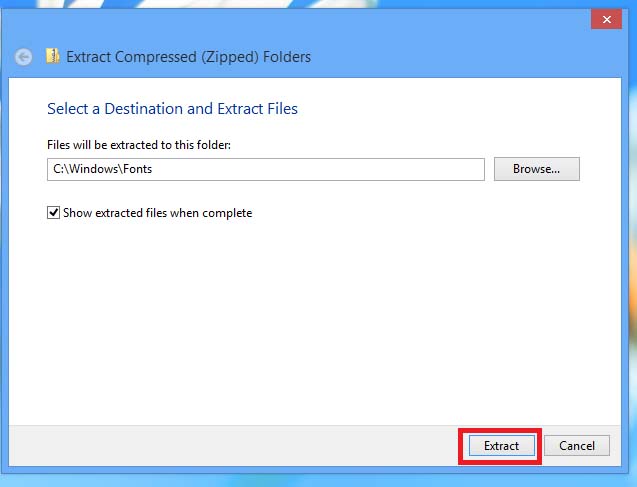Click the Extract button
This screenshot has height=487, width=637.
pyautogui.click(x=502, y=446)
